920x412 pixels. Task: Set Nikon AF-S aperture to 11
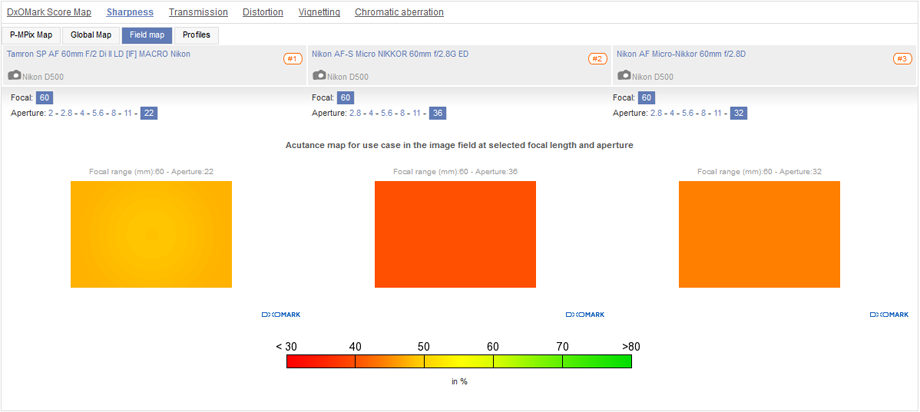pyautogui.click(x=417, y=113)
